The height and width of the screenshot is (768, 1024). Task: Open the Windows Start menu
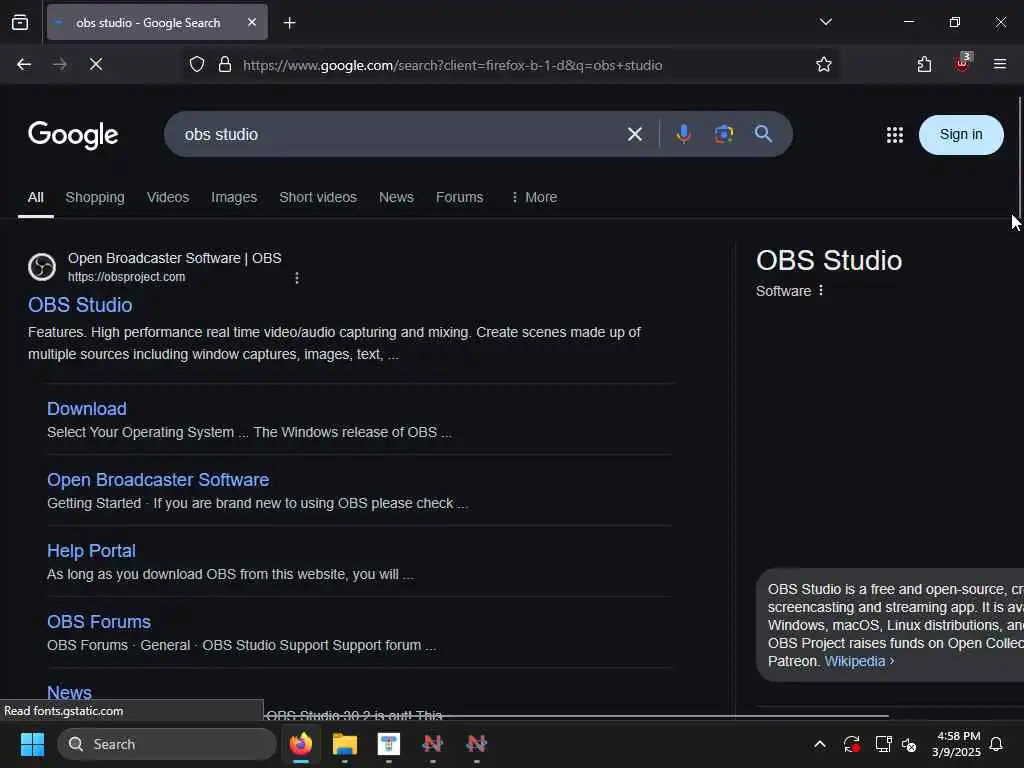tap(32, 744)
